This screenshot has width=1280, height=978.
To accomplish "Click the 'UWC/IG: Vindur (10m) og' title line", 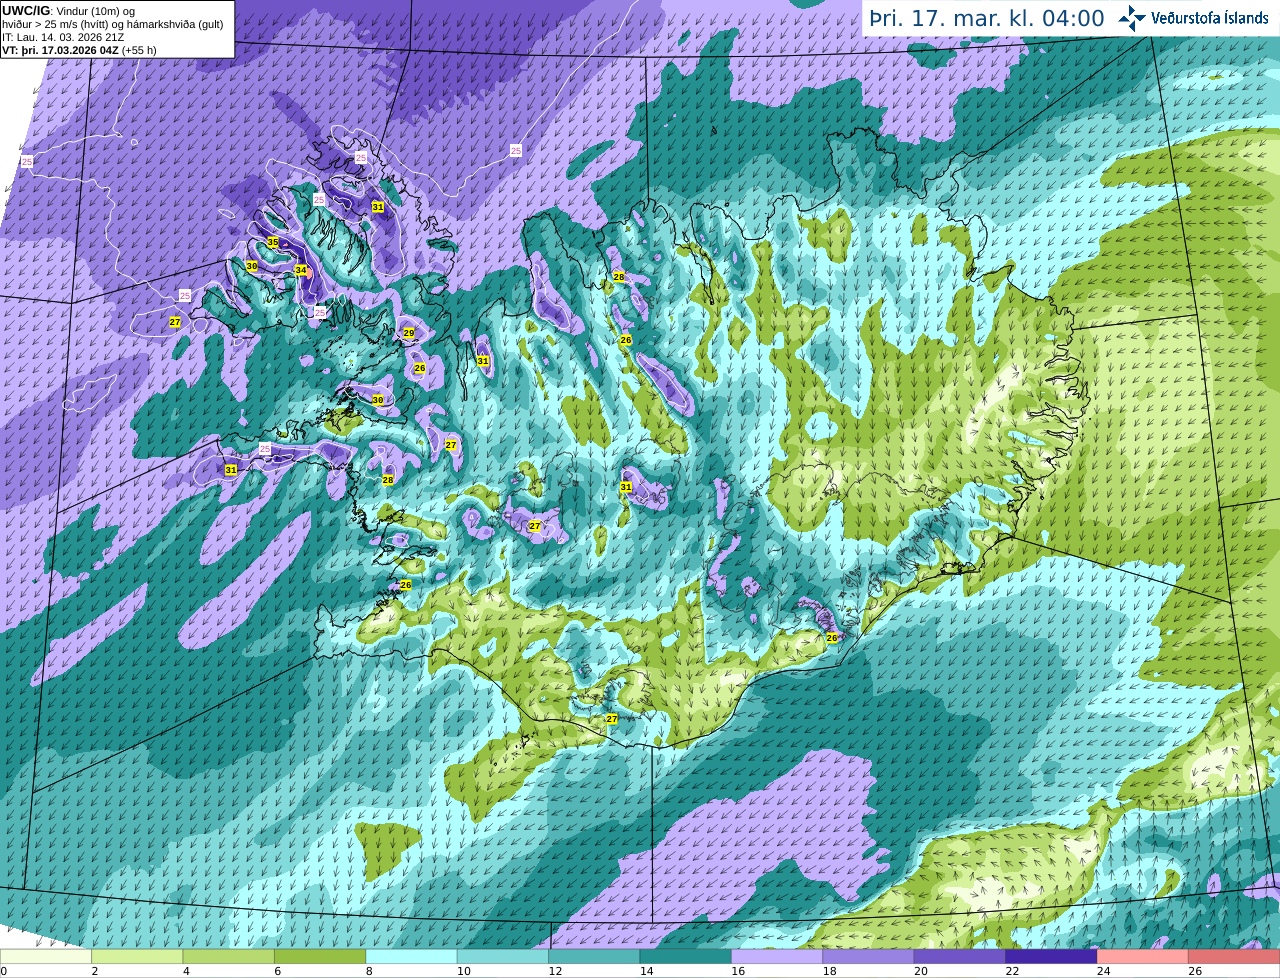I will [x=68, y=10].
